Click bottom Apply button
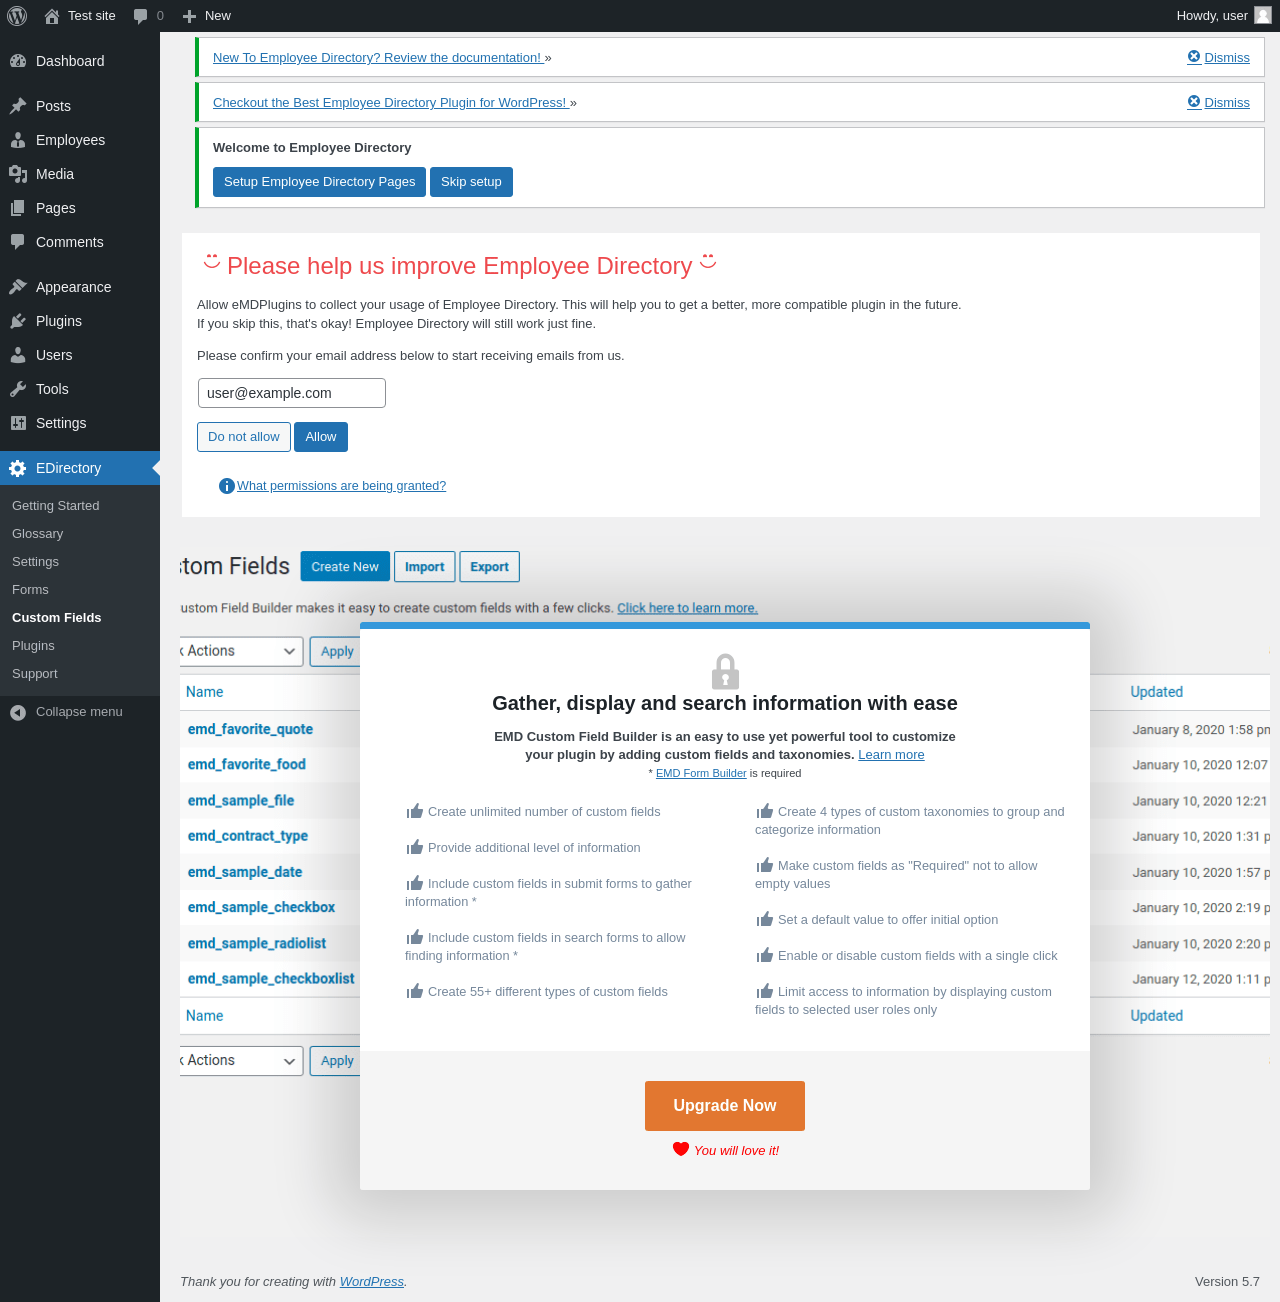Viewport: 1280px width, 1302px height. click(x=337, y=1061)
